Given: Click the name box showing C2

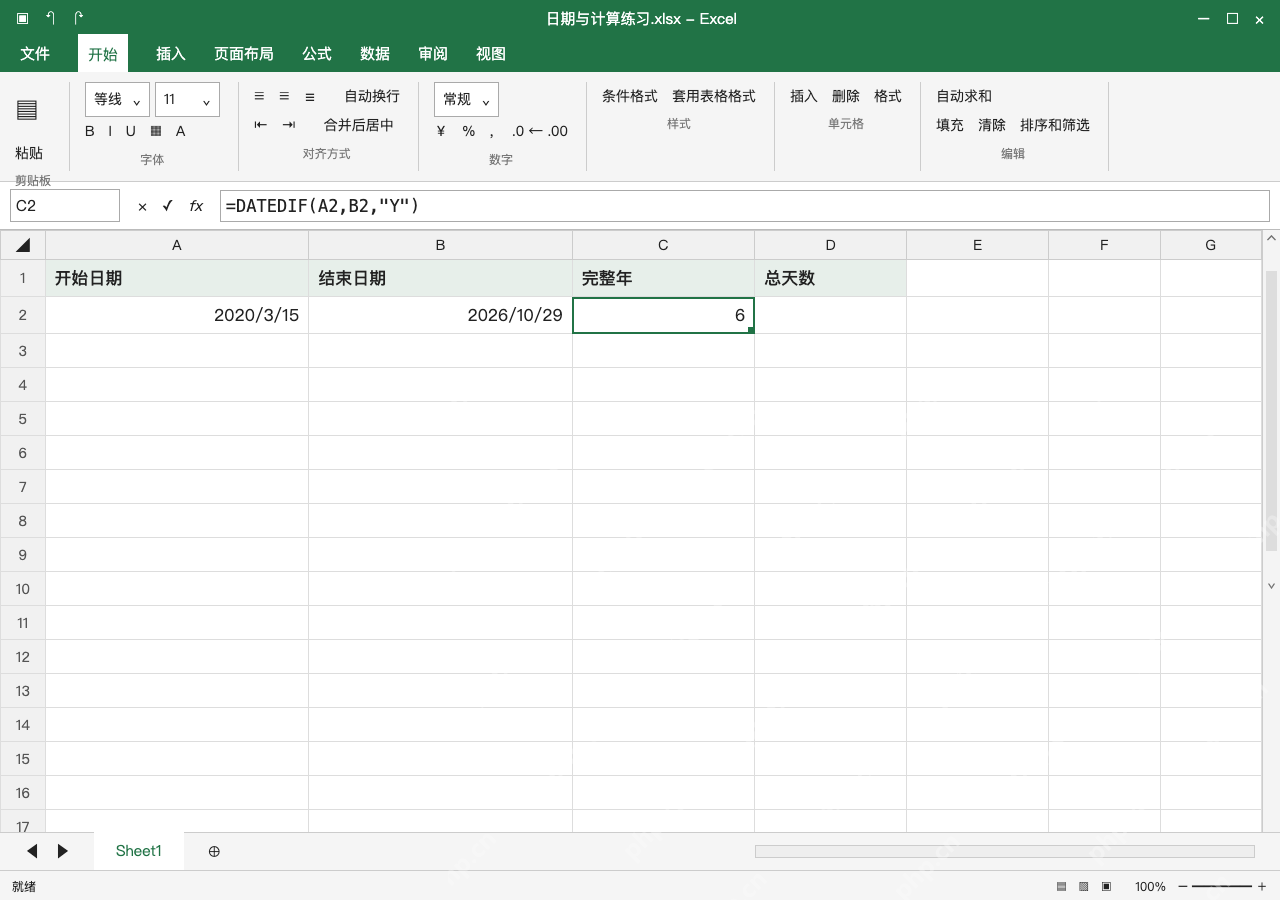Looking at the screenshot, I should (x=65, y=206).
